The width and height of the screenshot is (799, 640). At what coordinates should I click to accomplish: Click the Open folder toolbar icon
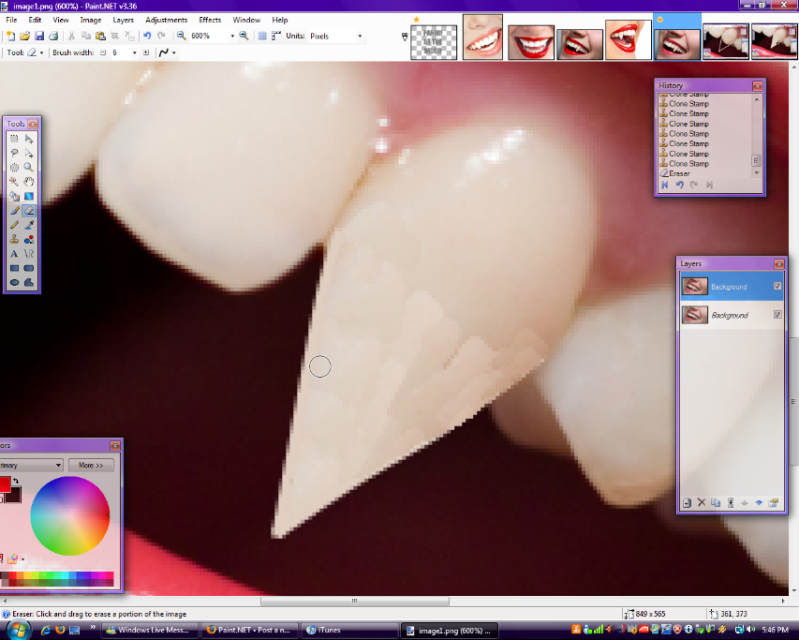point(24,36)
